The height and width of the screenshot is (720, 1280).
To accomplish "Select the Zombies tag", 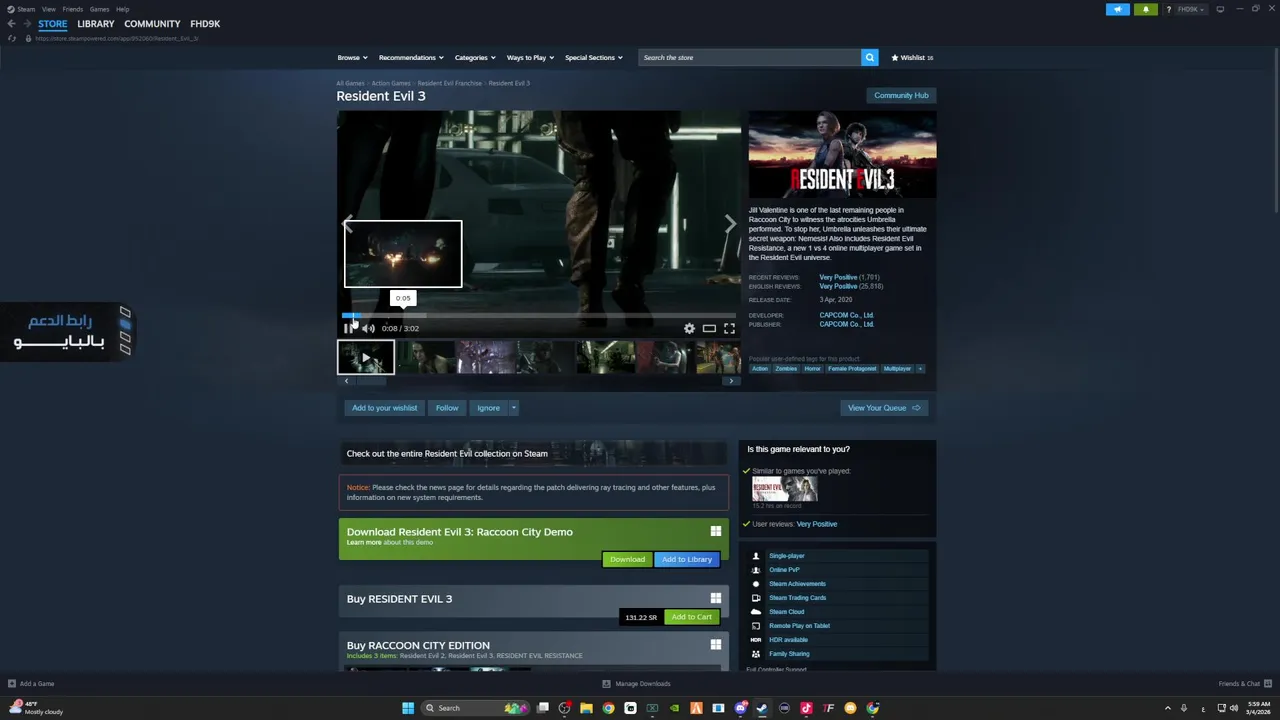I will 786,369.
